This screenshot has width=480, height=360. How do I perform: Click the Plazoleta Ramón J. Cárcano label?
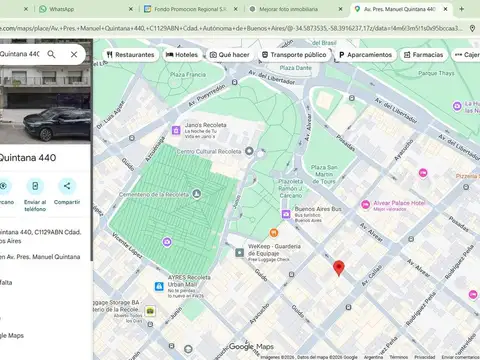pyautogui.click(x=291, y=188)
